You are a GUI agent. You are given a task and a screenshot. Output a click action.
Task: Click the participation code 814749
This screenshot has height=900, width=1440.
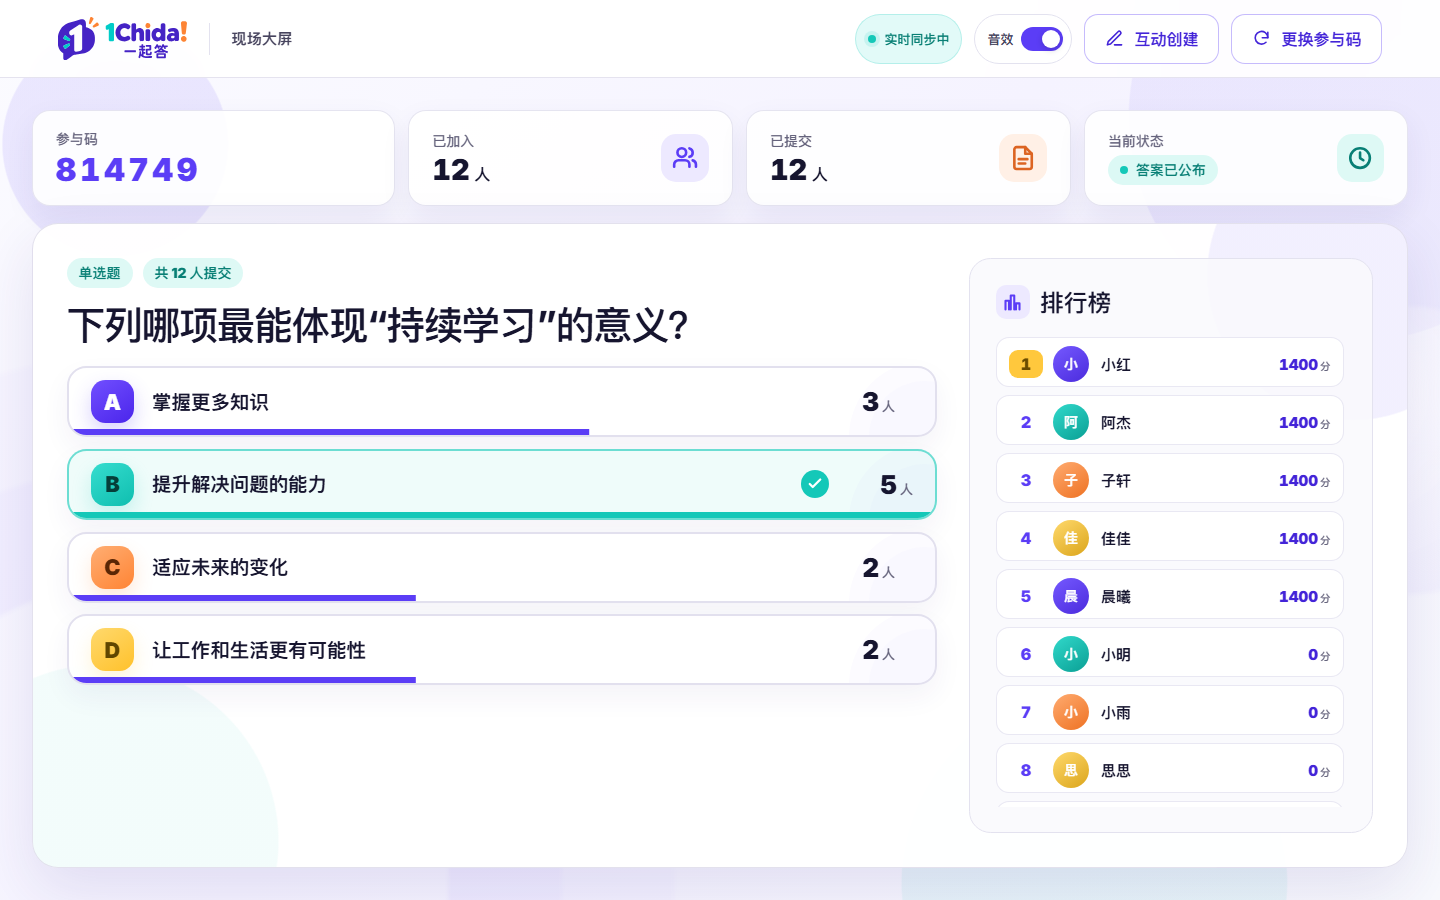click(x=127, y=170)
